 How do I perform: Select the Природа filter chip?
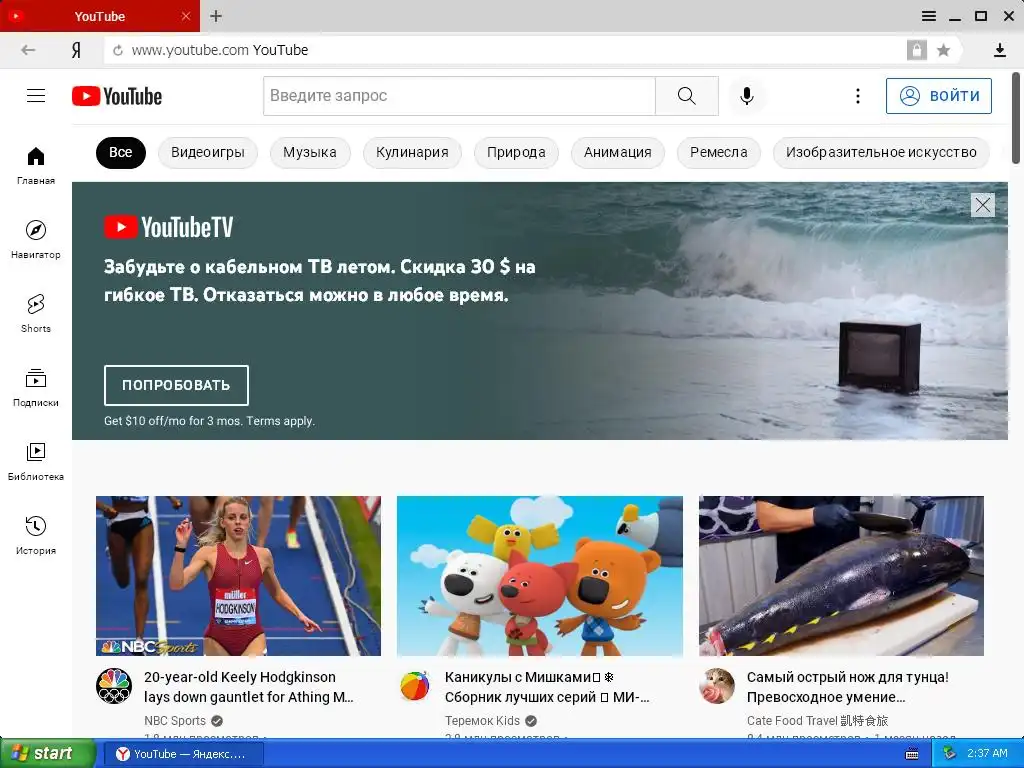pyautogui.click(x=516, y=153)
